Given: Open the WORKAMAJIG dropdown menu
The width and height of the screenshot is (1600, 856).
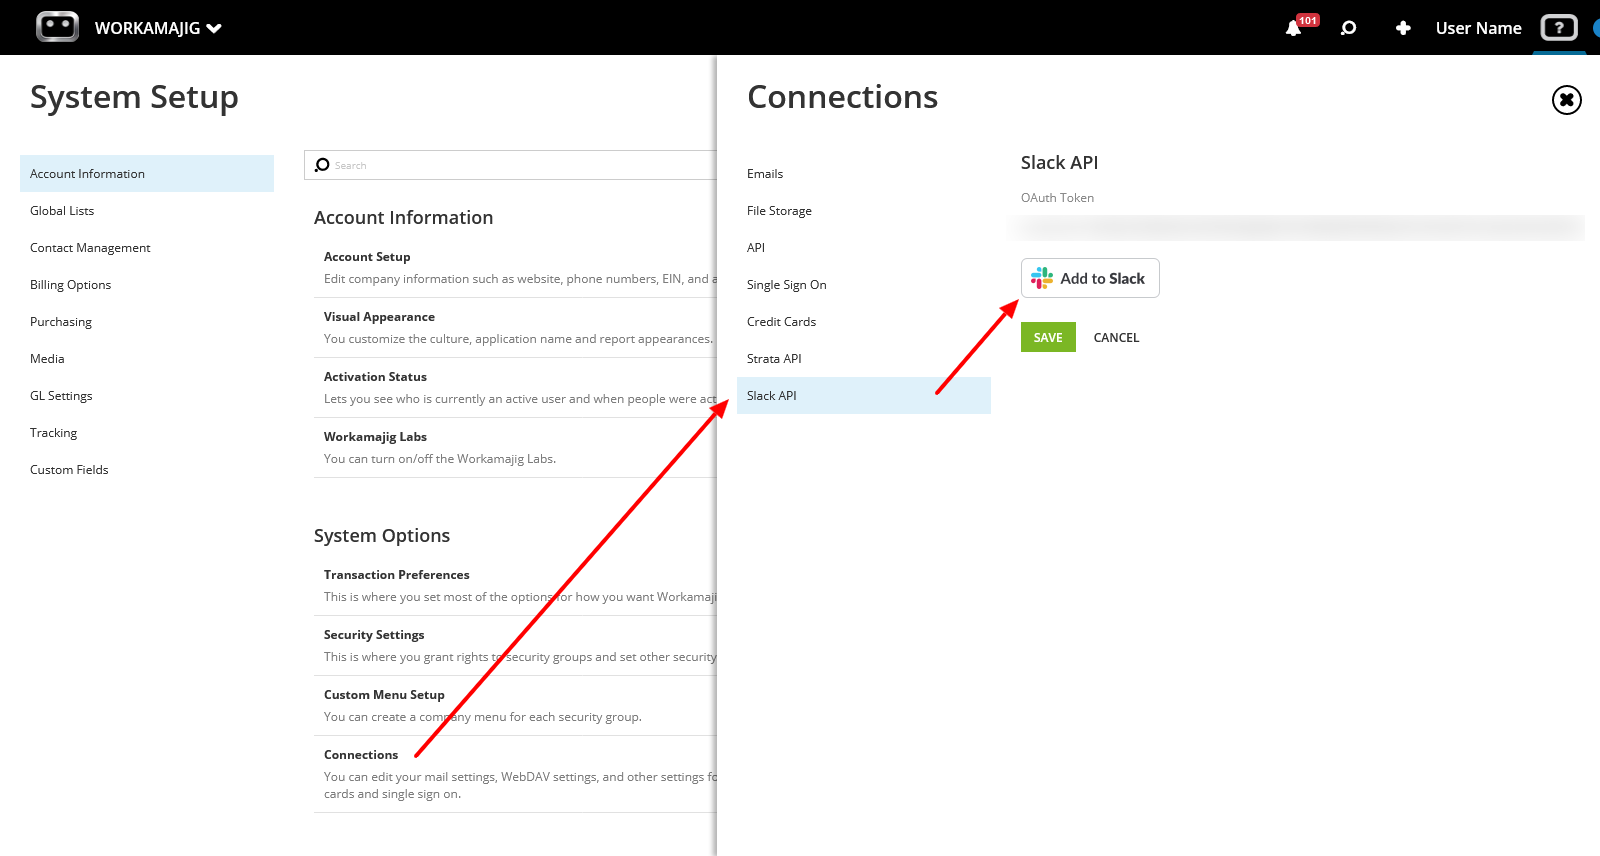Looking at the screenshot, I should pos(158,28).
